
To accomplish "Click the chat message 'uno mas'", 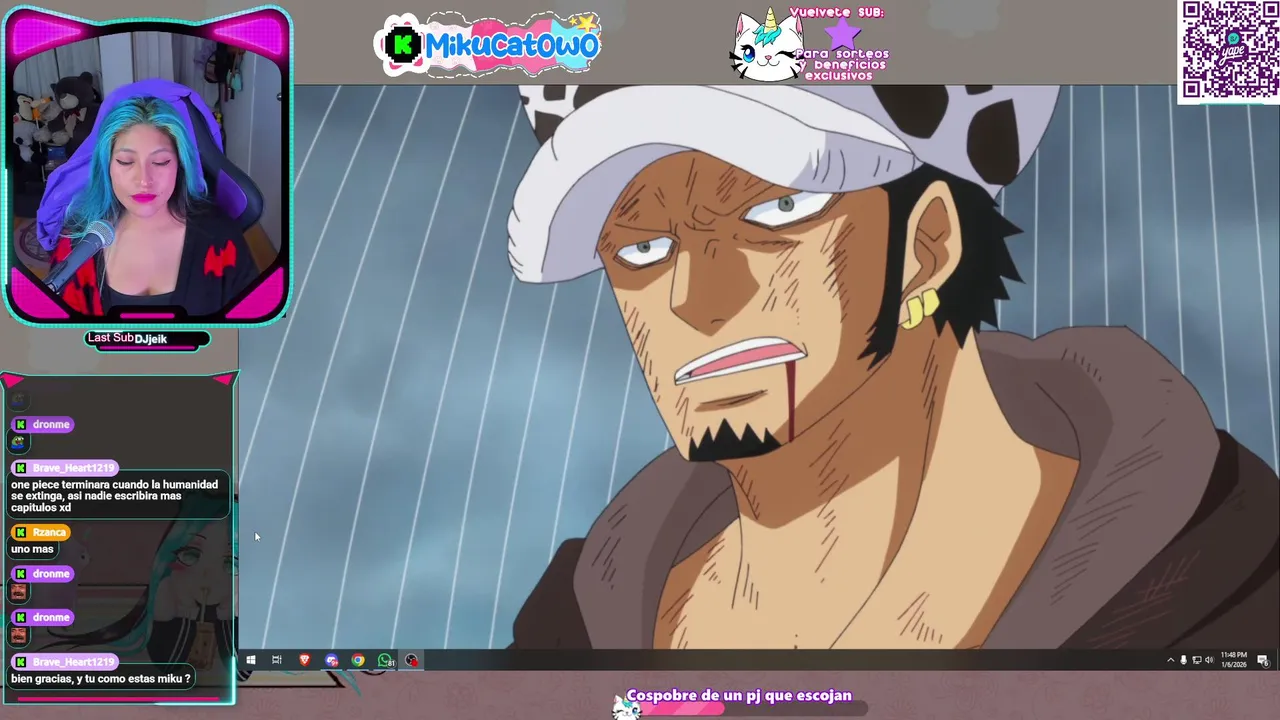I will pyautogui.click(x=32, y=549).
